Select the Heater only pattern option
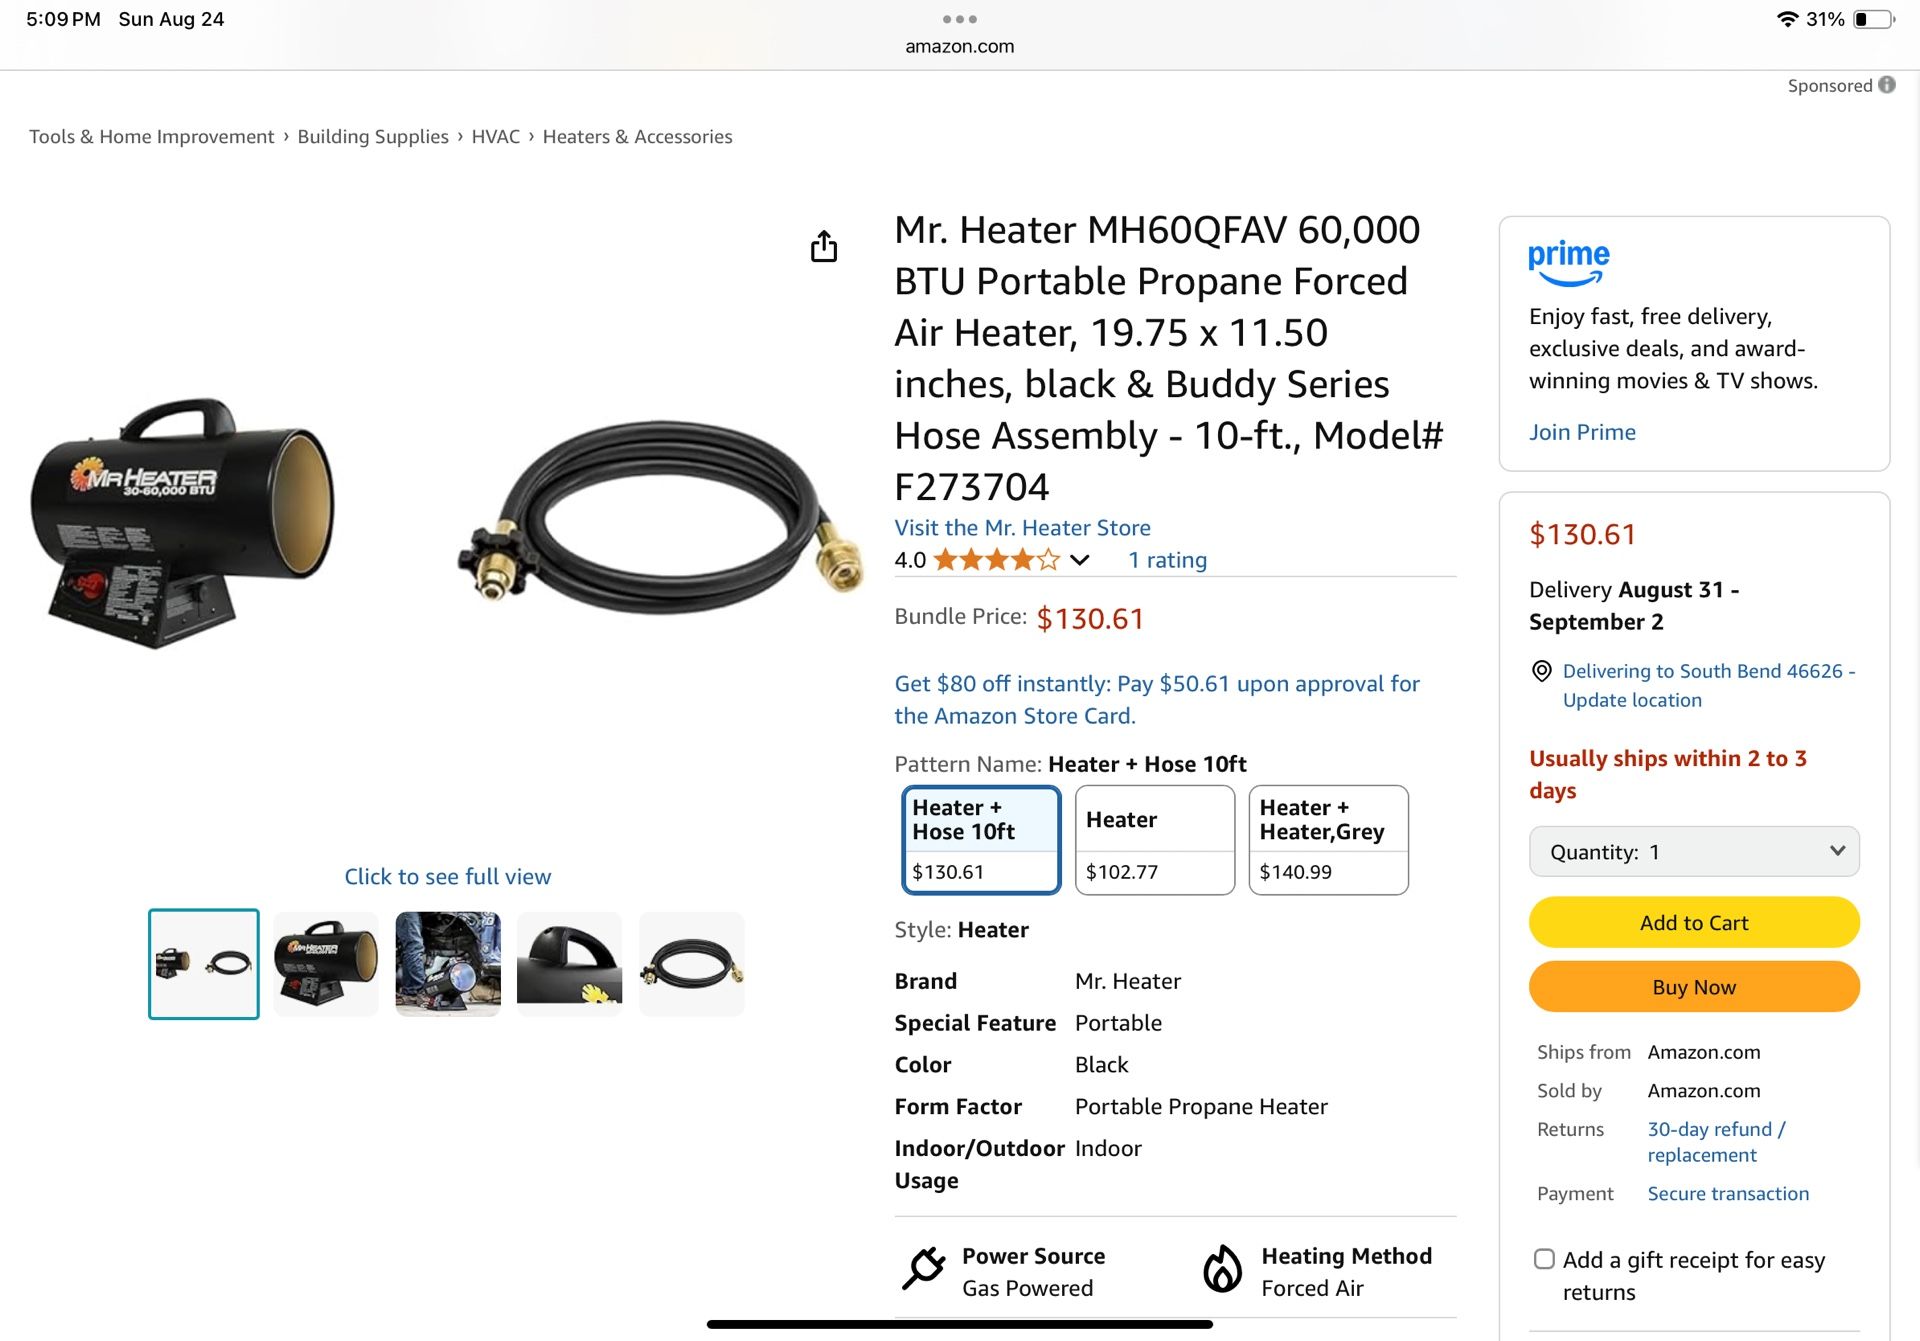Screen dimensions: 1920x1341 (x=1155, y=840)
